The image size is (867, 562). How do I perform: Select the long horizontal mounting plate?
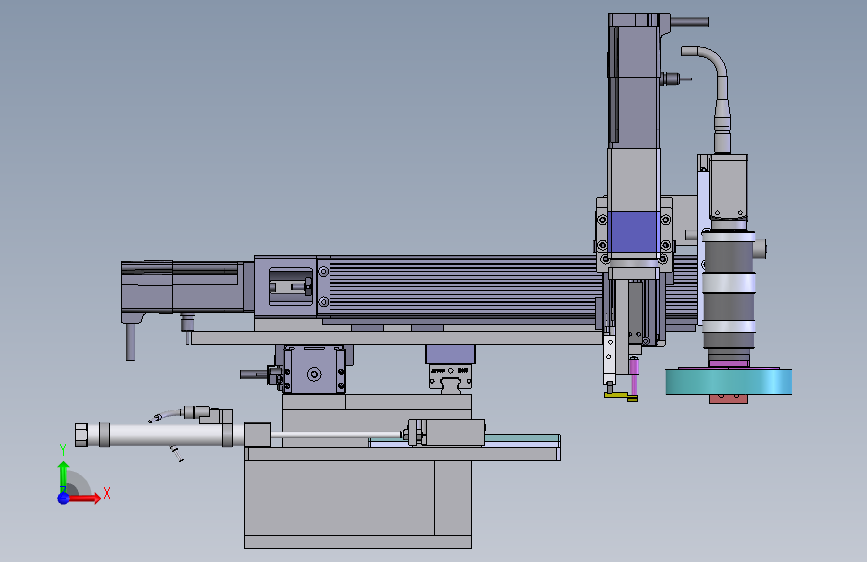click(x=397, y=338)
